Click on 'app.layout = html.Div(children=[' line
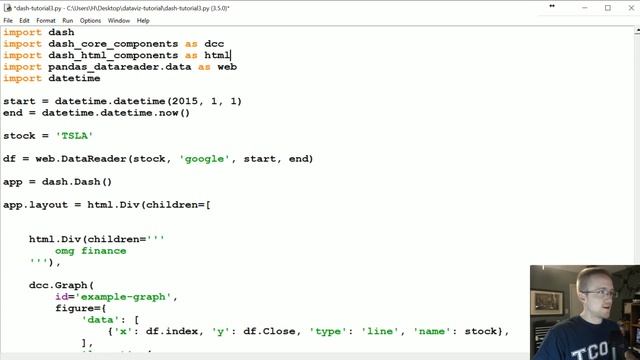Image resolution: width=640 pixels, height=360 pixels. click(107, 205)
